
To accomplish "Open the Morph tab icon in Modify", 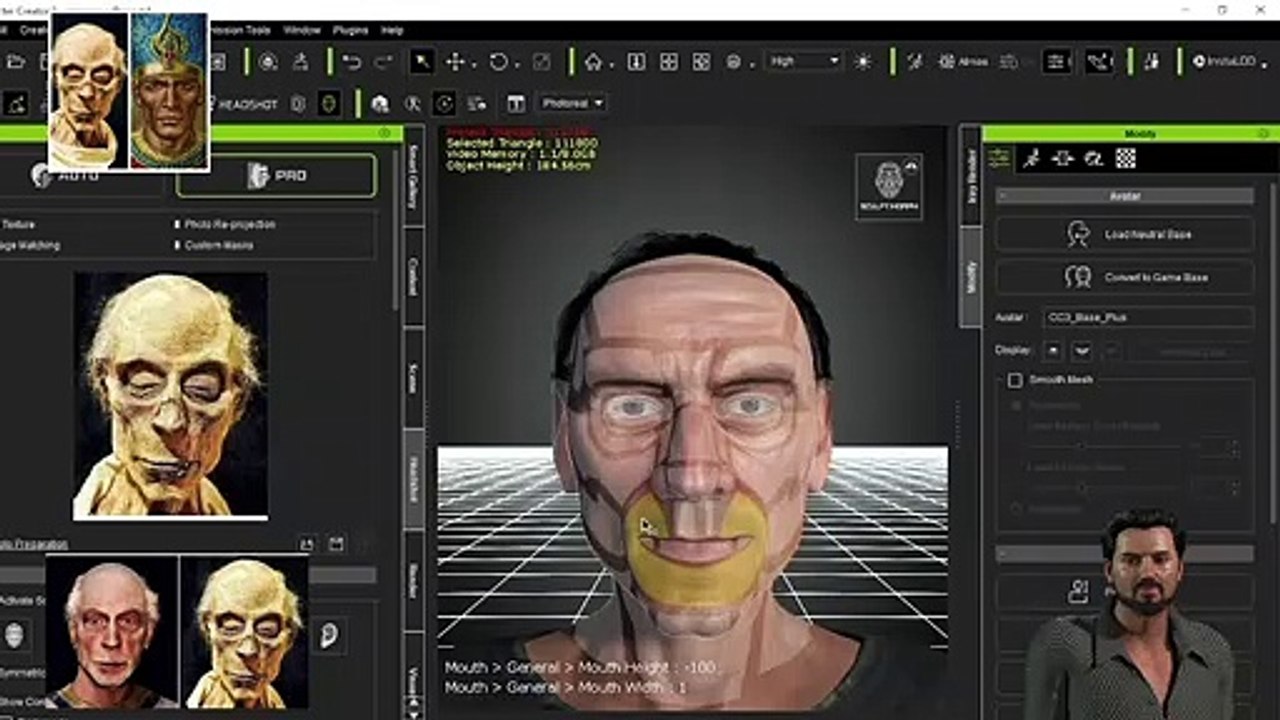I will tap(1094, 158).
